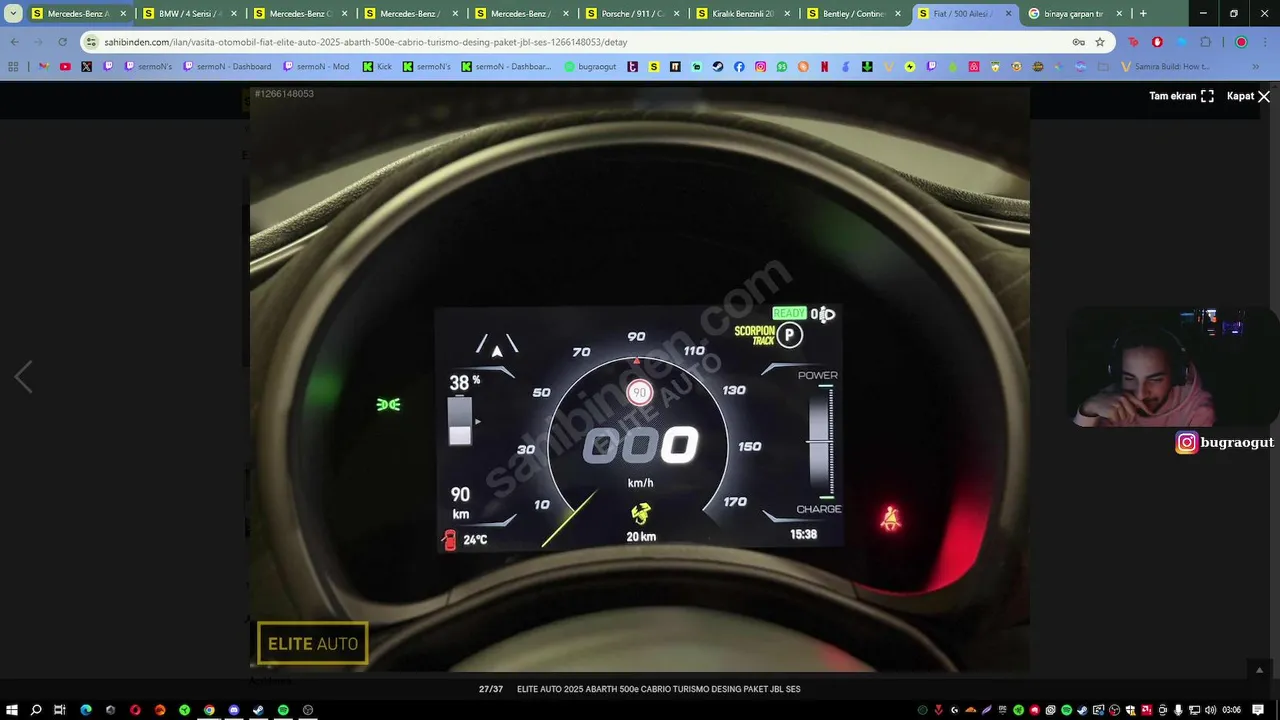Switch to the Bentley / Continental tab

pos(853,14)
